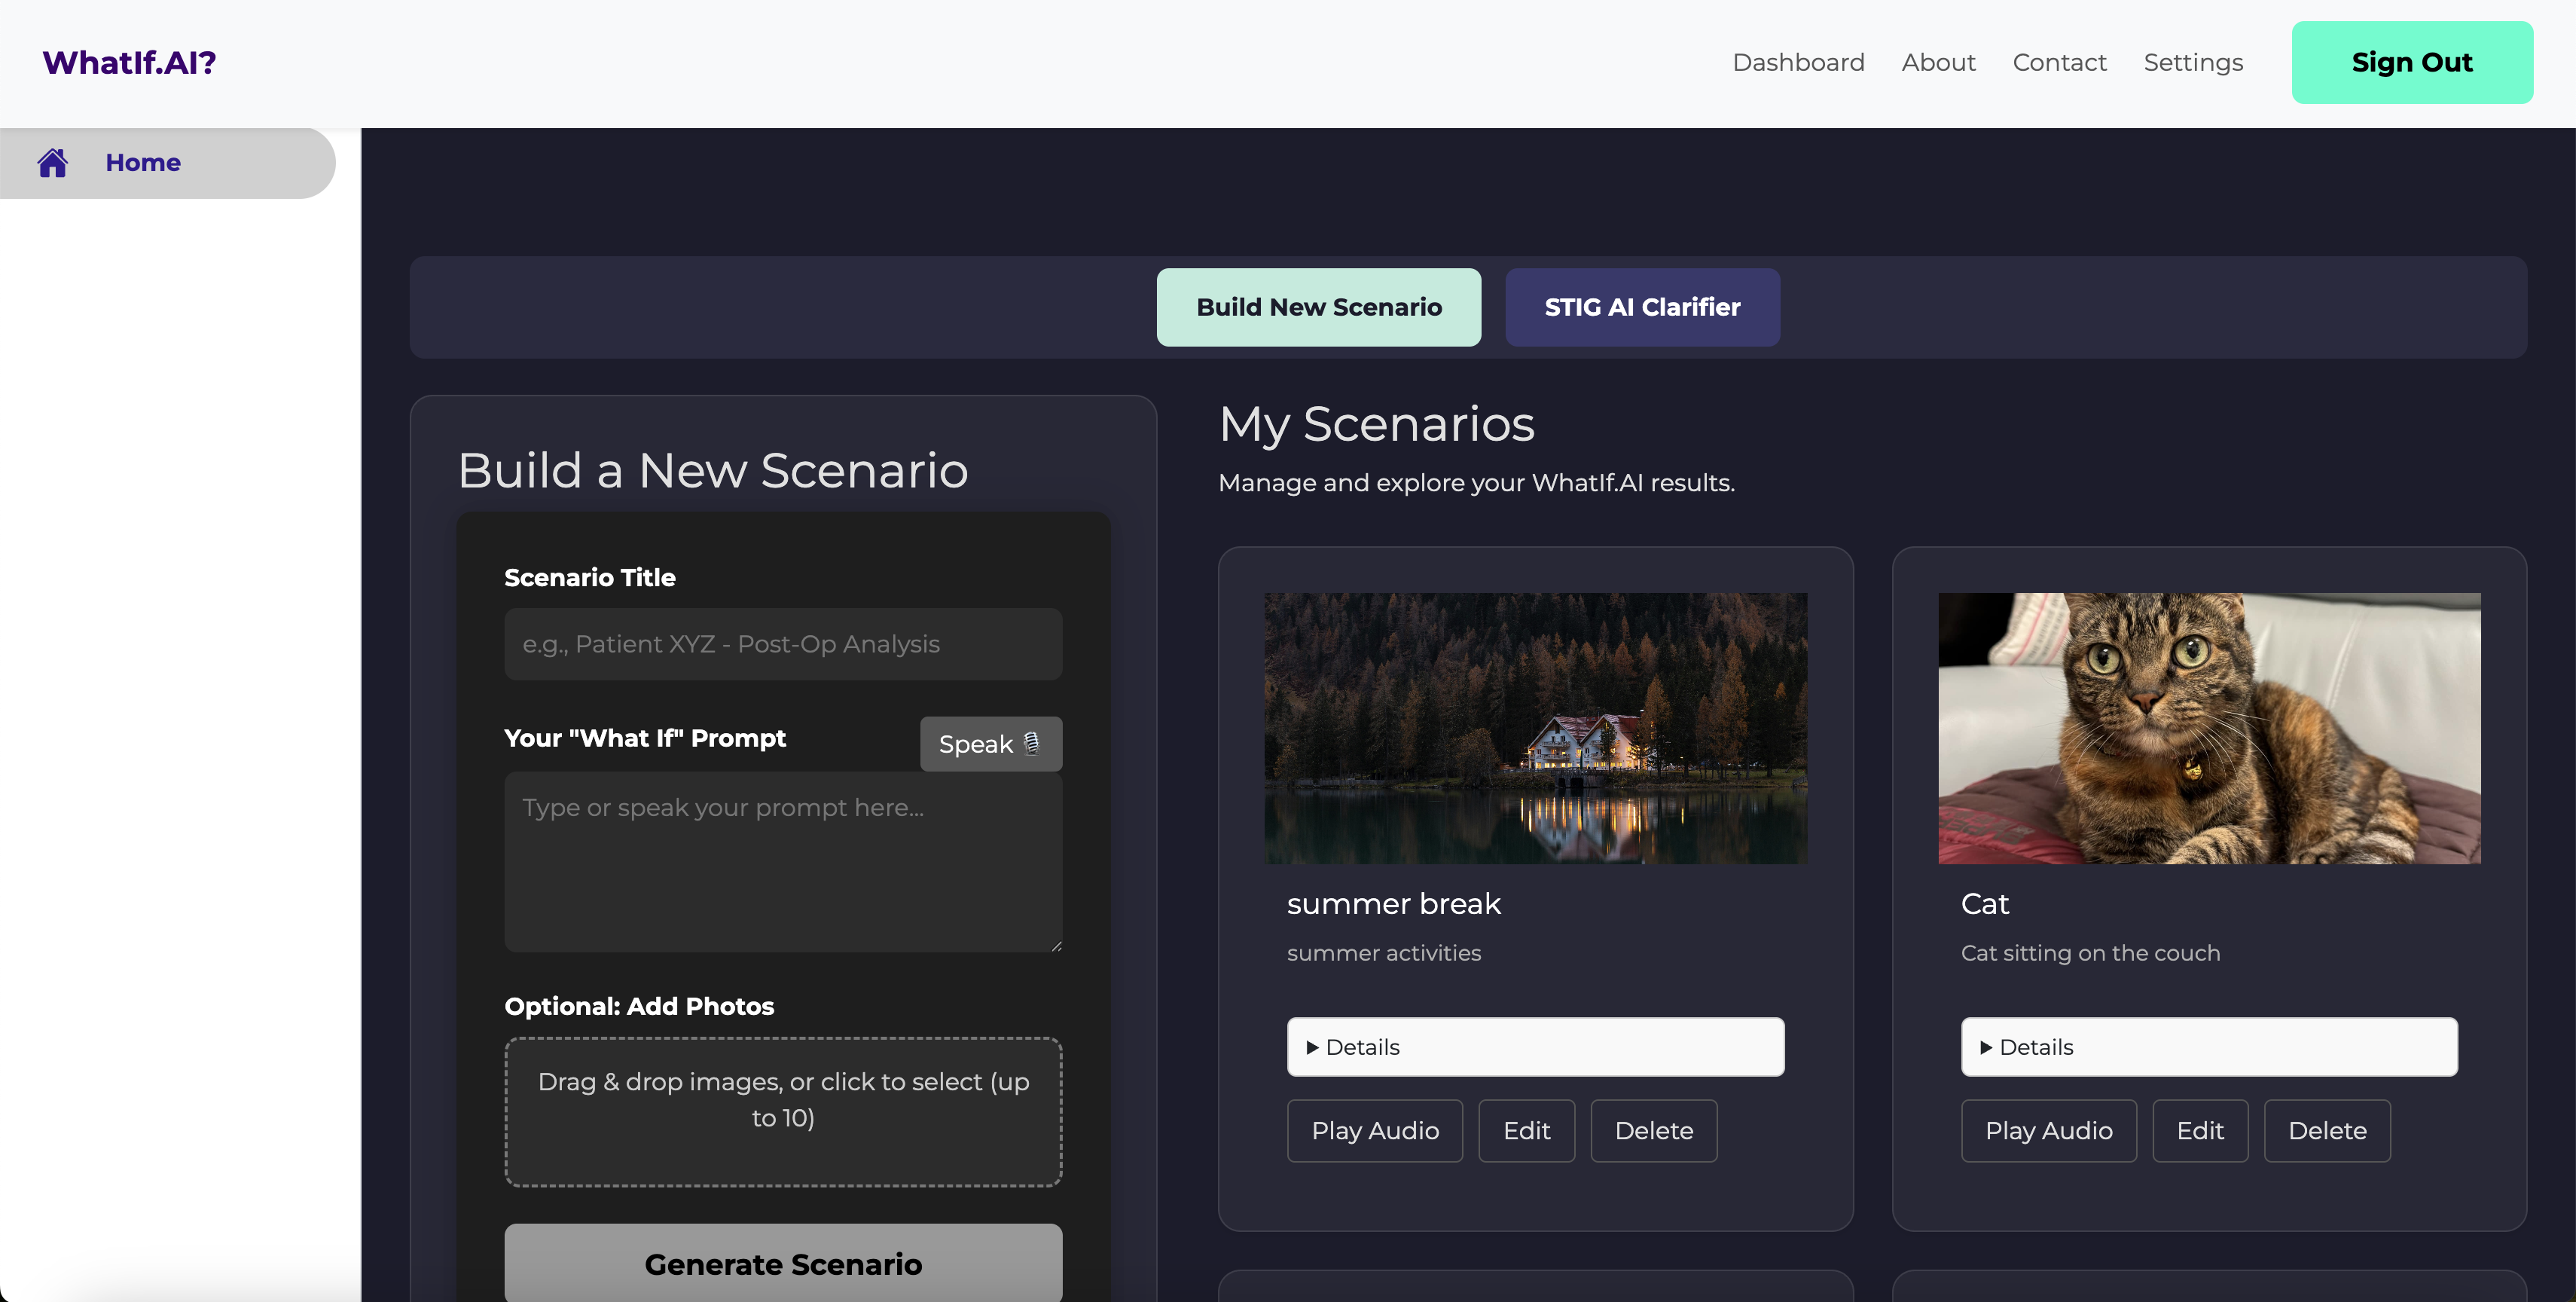Click the drag and drop photo upload area

pyautogui.click(x=783, y=1111)
